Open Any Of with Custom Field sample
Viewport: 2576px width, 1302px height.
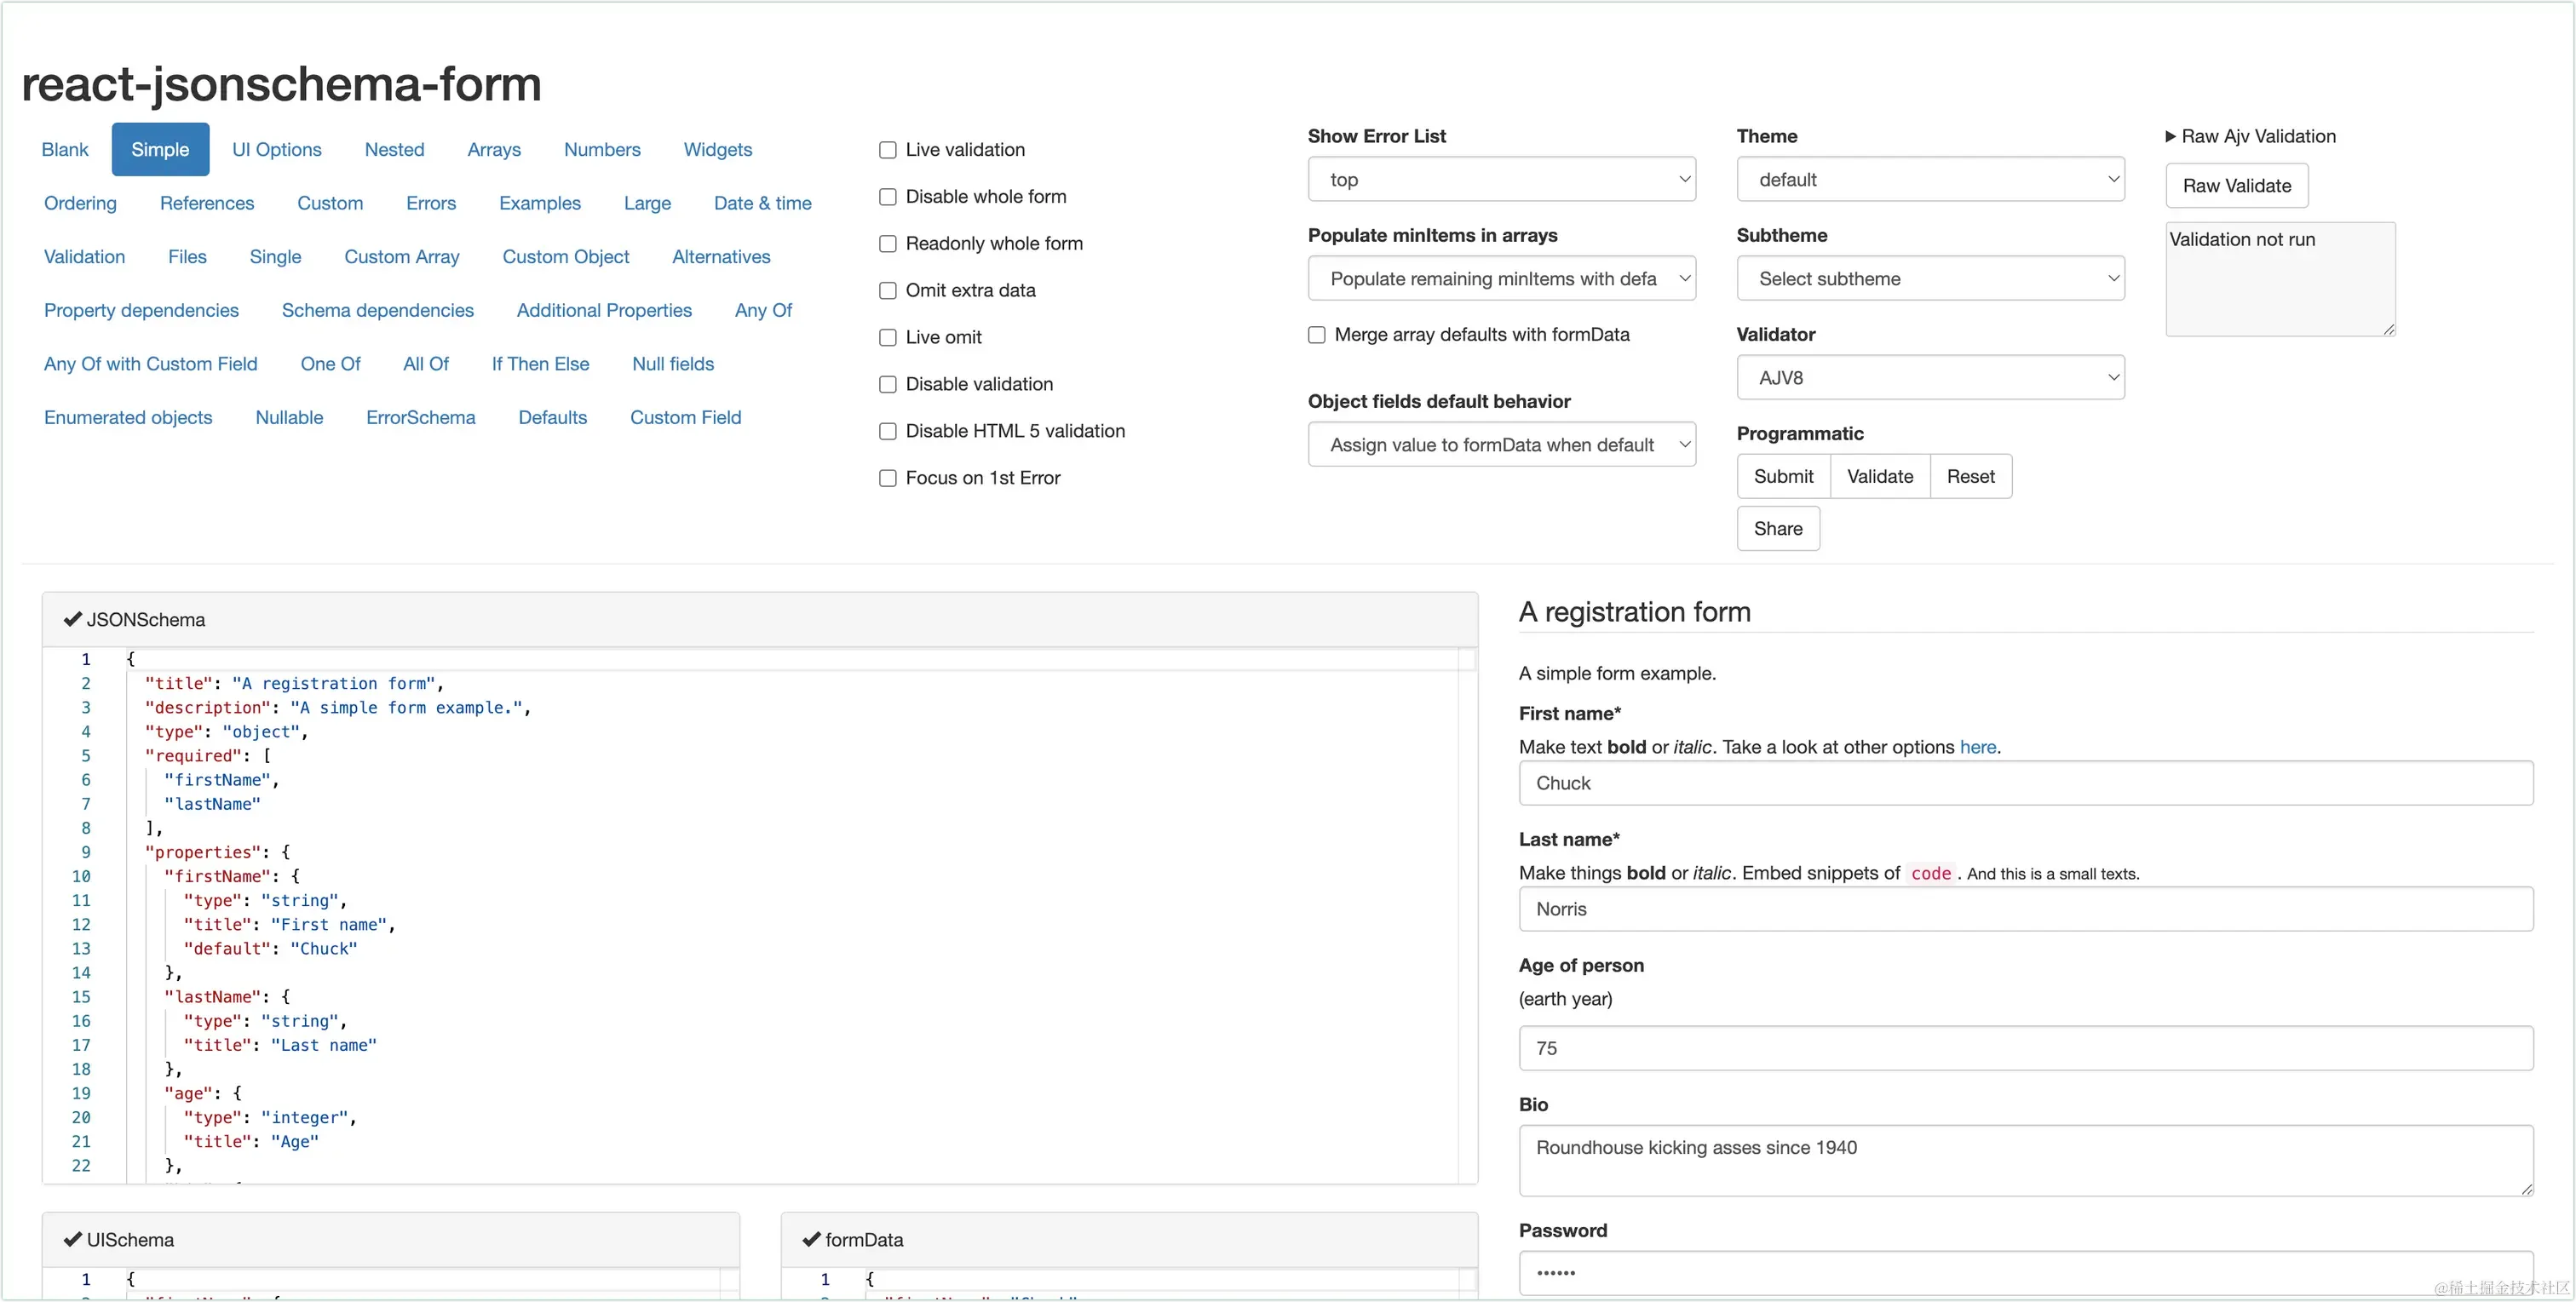[x=151, y=364]
